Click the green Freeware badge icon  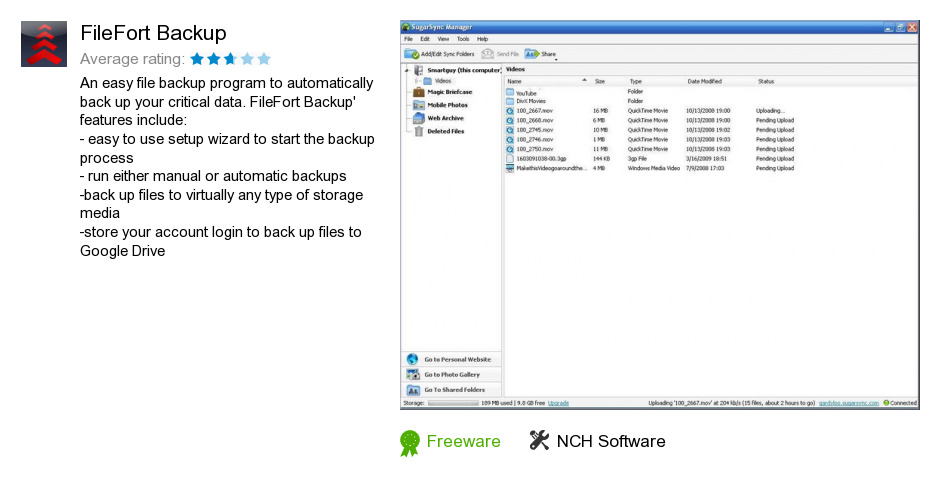[x=410, y=443]
